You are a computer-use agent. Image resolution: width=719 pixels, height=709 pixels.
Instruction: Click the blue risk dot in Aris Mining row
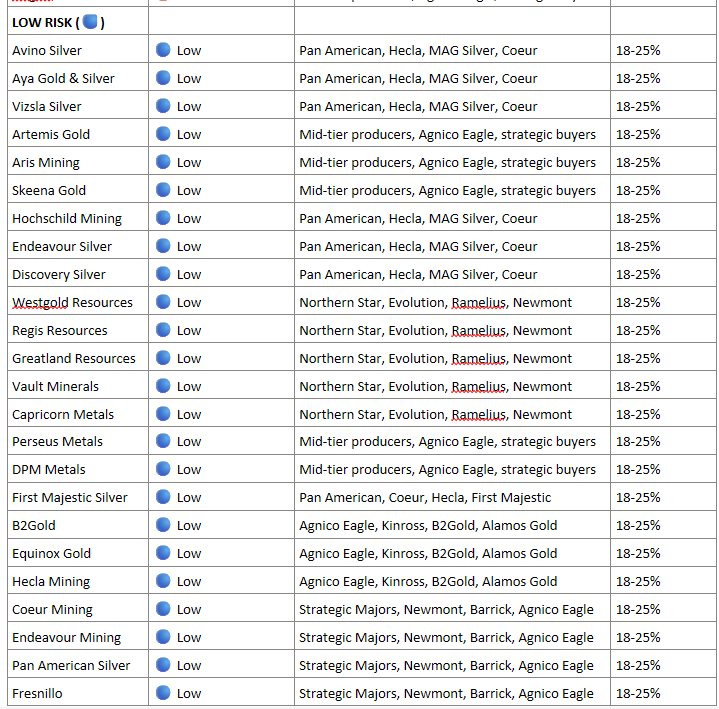click(x=163, y=161)
